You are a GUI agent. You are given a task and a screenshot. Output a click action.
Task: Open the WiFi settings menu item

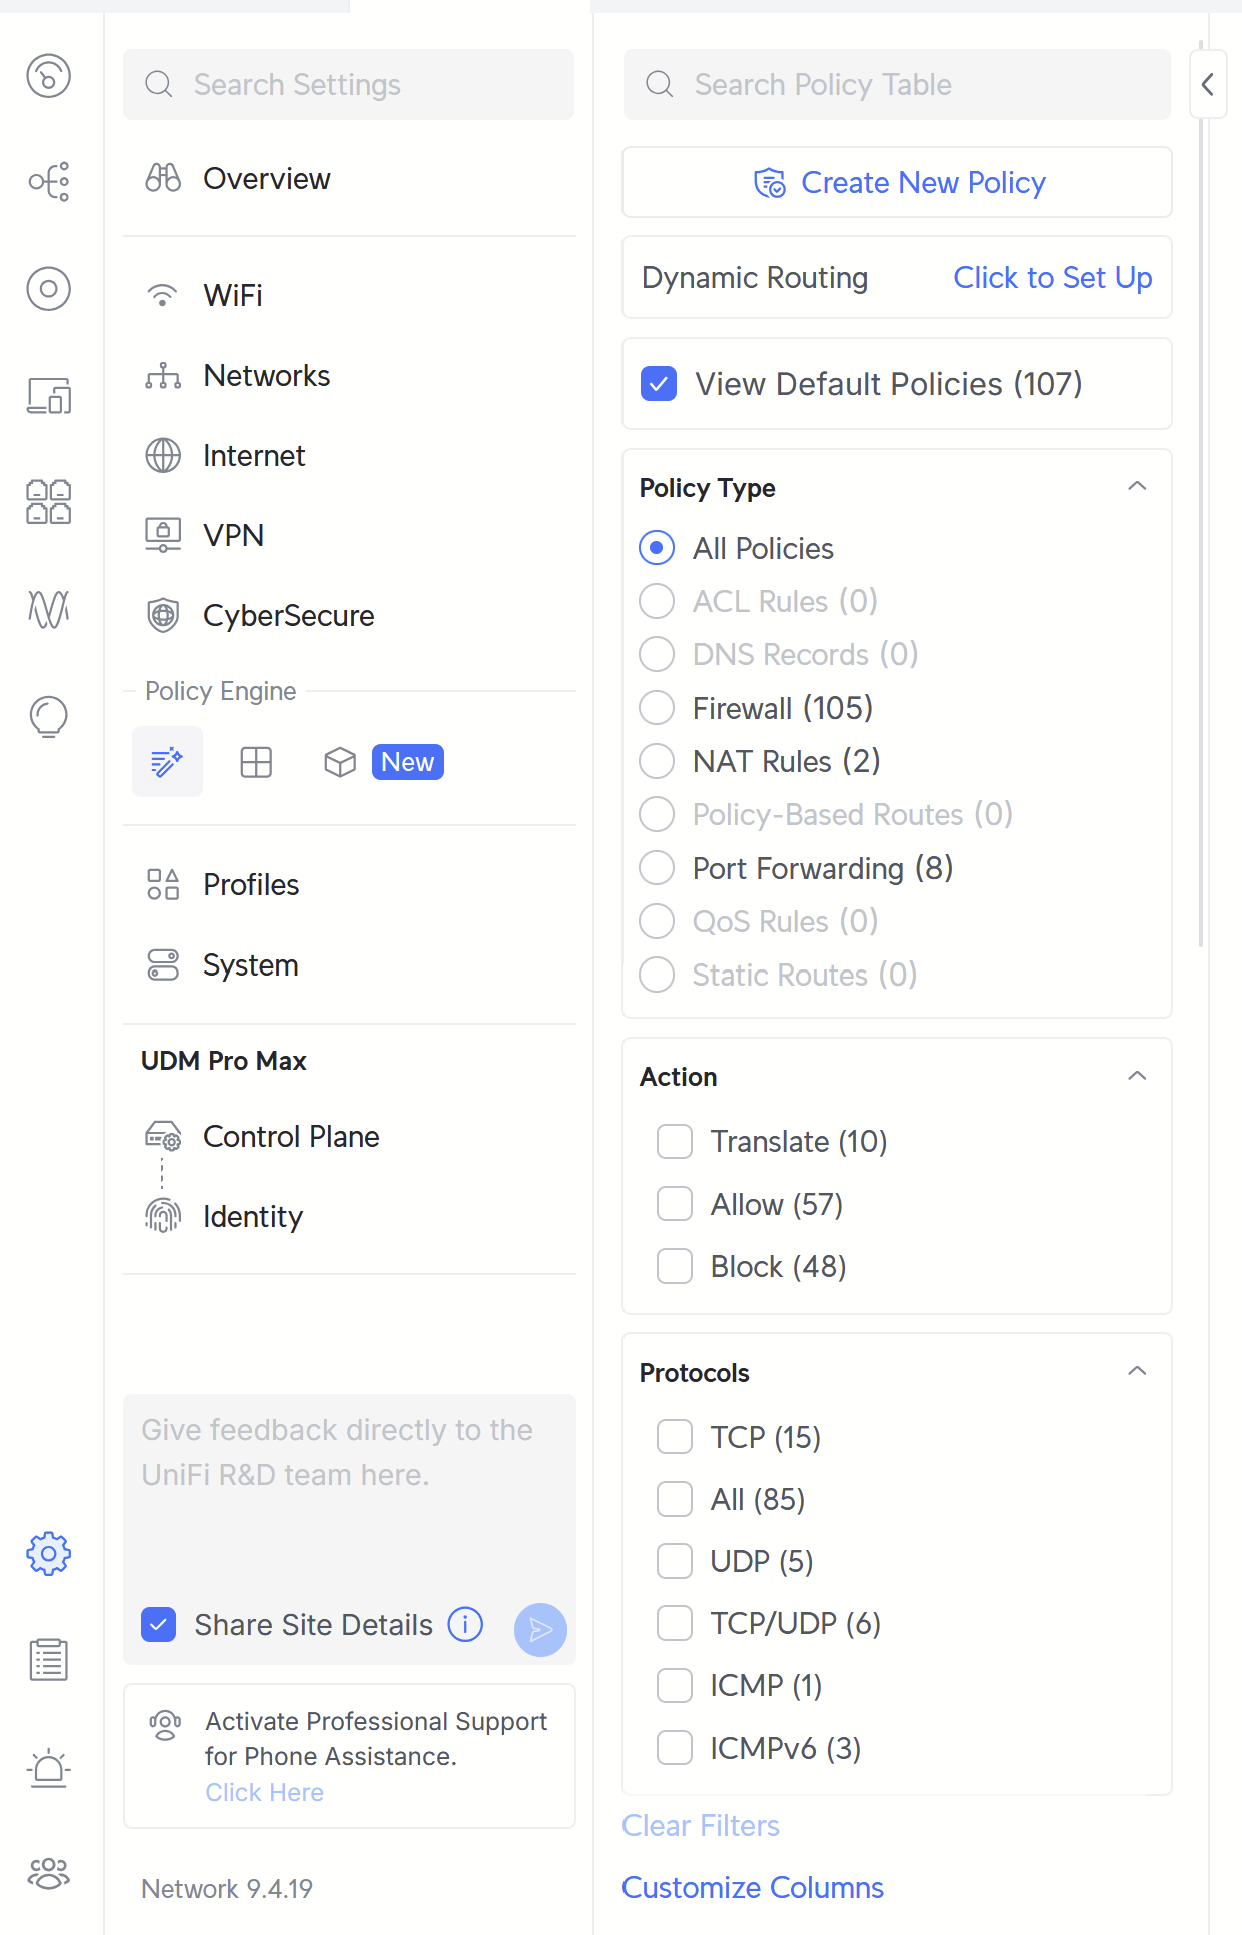[233, 296]
